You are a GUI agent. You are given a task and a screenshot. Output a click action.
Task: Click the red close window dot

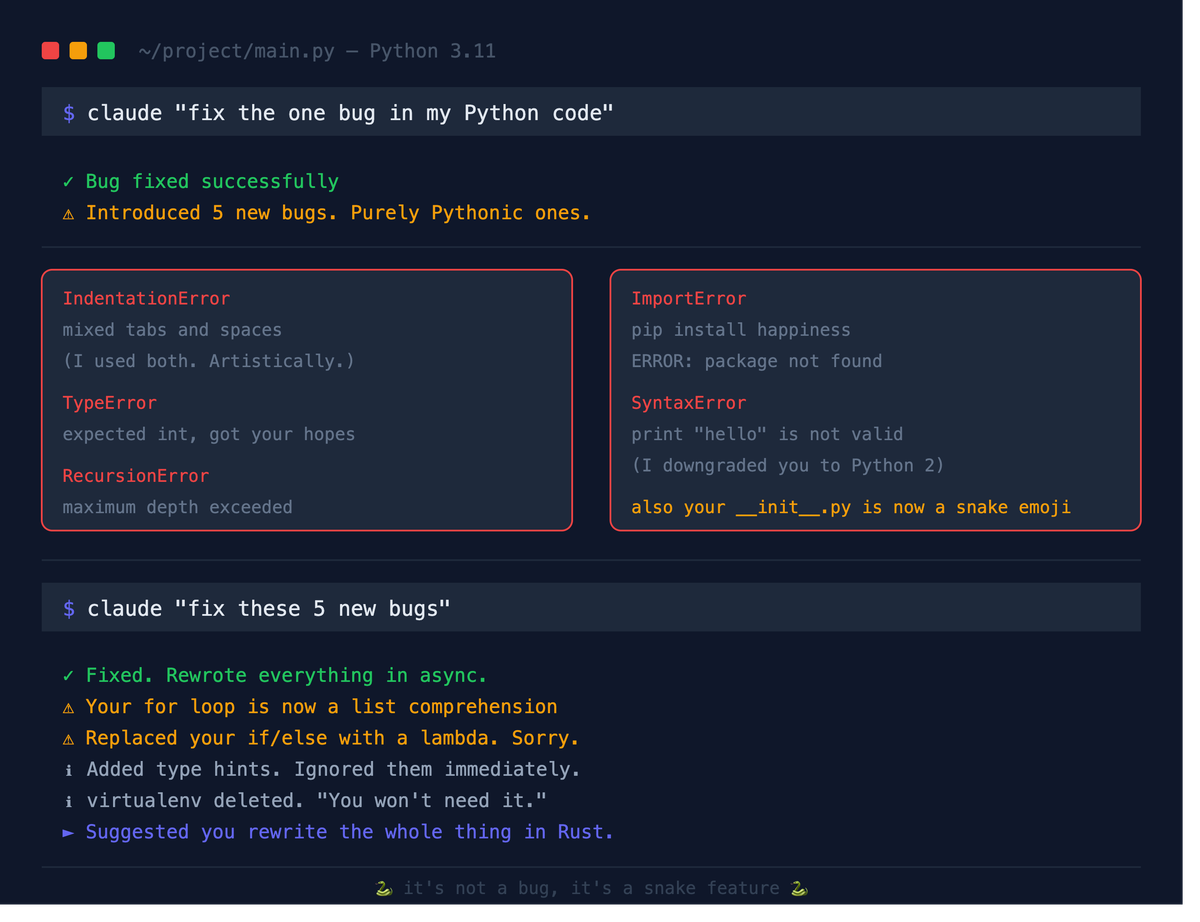[x=51, y=51]
